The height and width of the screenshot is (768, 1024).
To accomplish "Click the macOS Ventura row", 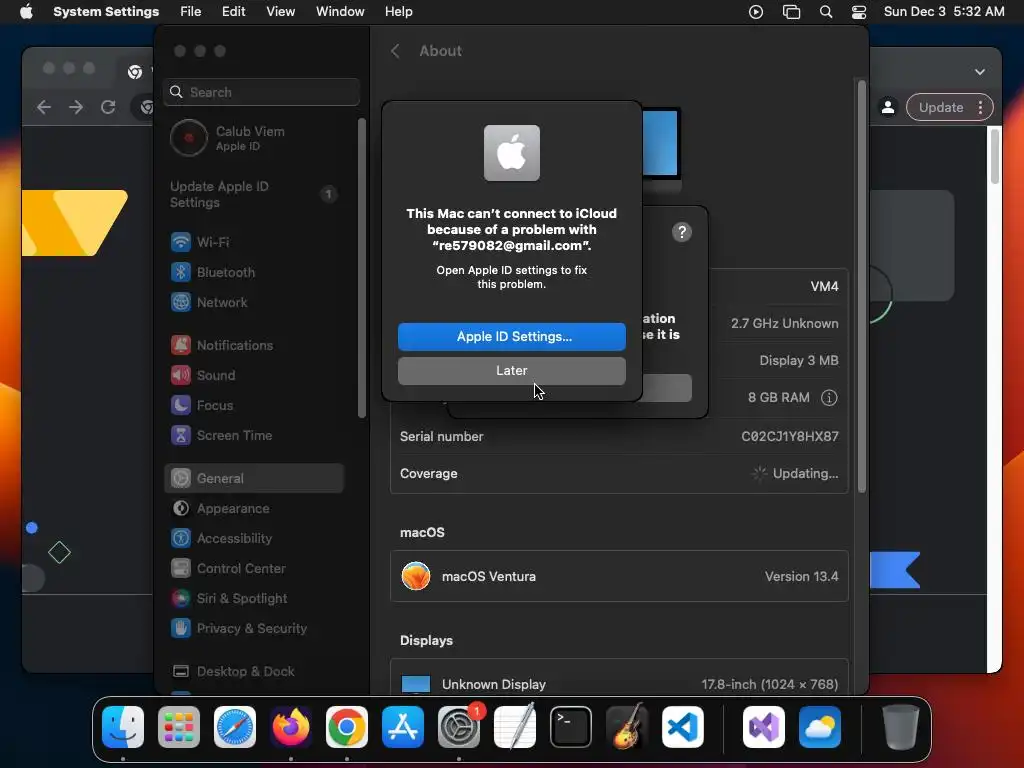I will click(619, 576).
